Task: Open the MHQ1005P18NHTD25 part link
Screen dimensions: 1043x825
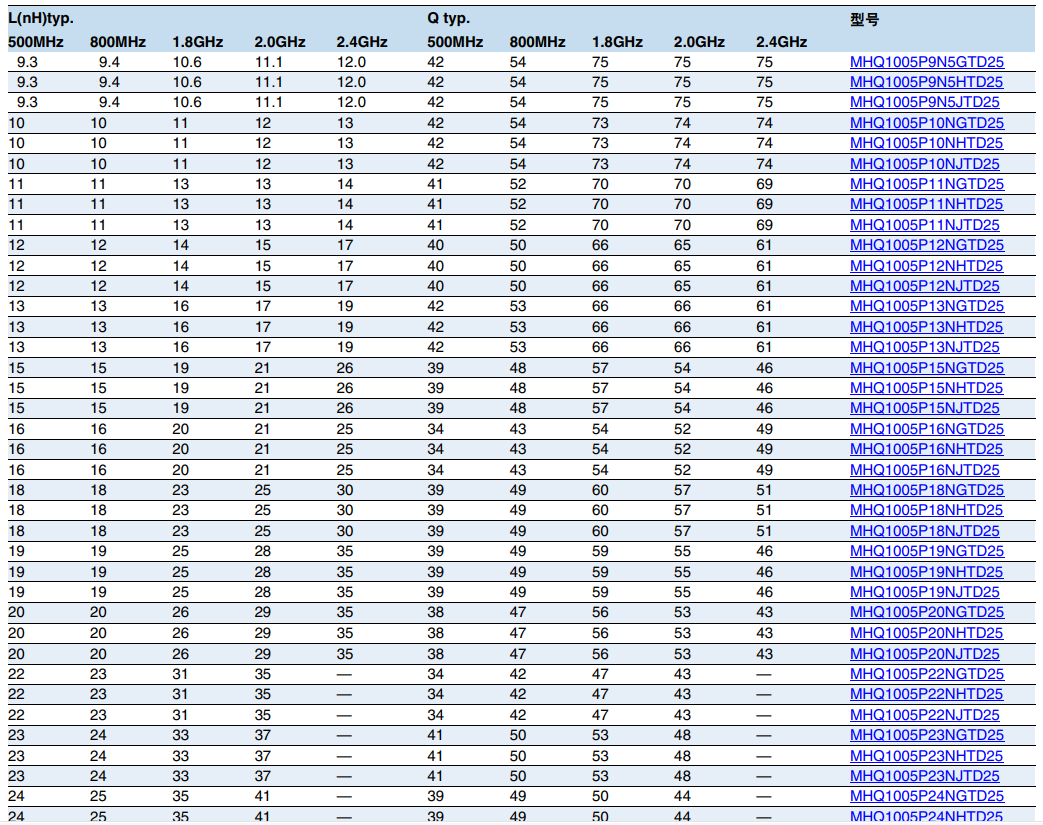Action: click(926, 510)
